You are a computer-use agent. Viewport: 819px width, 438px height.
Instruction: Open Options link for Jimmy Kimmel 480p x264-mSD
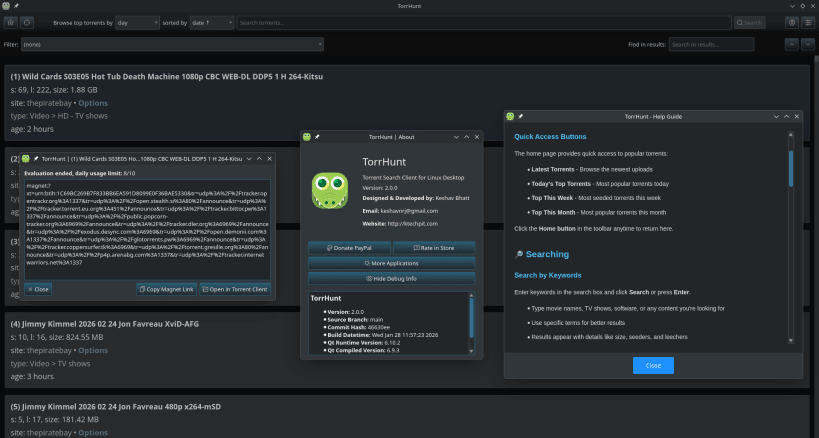click(93, 432)
